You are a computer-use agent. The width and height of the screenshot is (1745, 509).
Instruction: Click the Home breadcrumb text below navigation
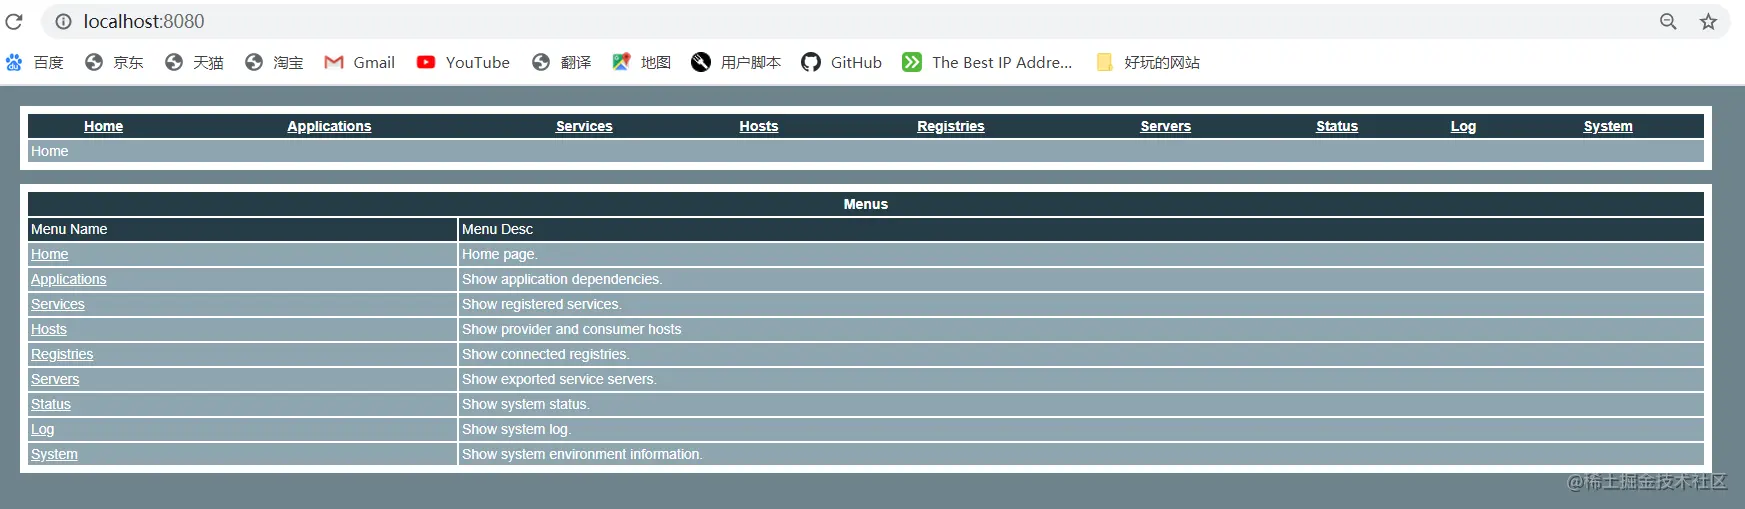pyautogui.click(x=50, y=151)
